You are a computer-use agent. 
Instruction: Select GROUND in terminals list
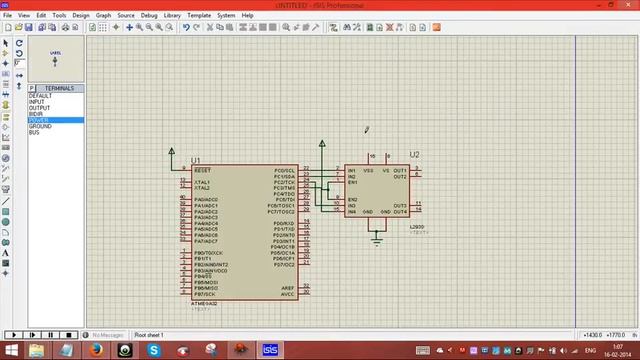[40, 127]
